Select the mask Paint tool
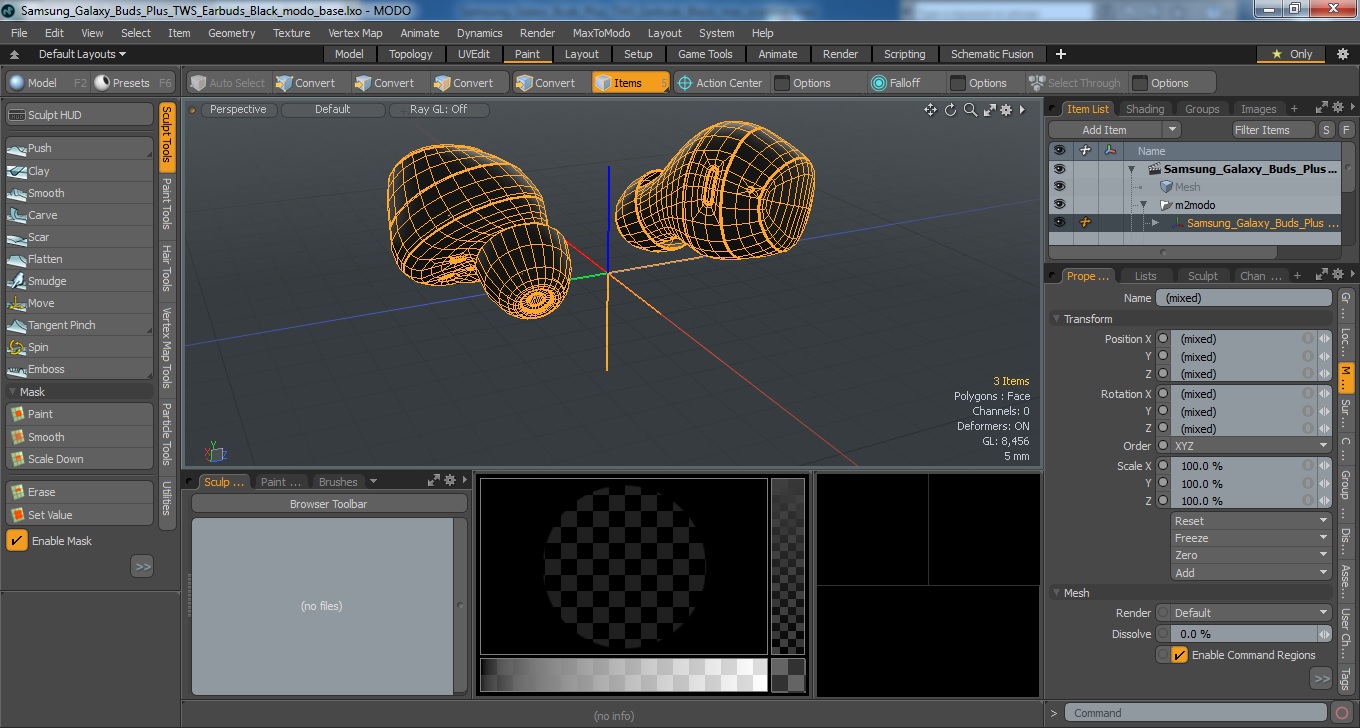This screenshot has width=1360, height=728. coord(80,414)
